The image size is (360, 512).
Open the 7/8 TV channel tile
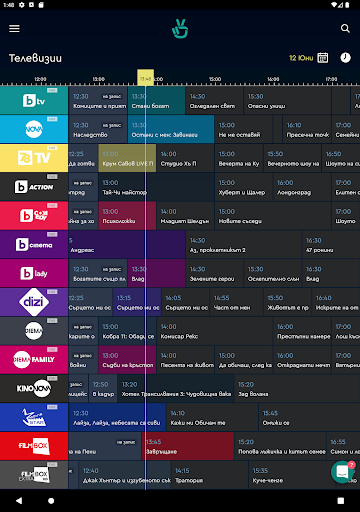[34, 158]
